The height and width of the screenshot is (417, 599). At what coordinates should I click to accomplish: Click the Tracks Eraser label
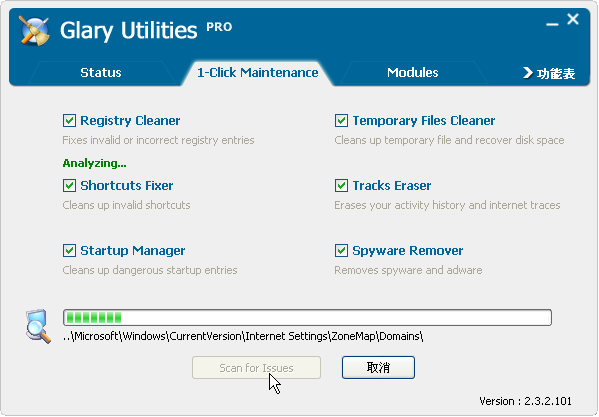[x=392, y=186]
